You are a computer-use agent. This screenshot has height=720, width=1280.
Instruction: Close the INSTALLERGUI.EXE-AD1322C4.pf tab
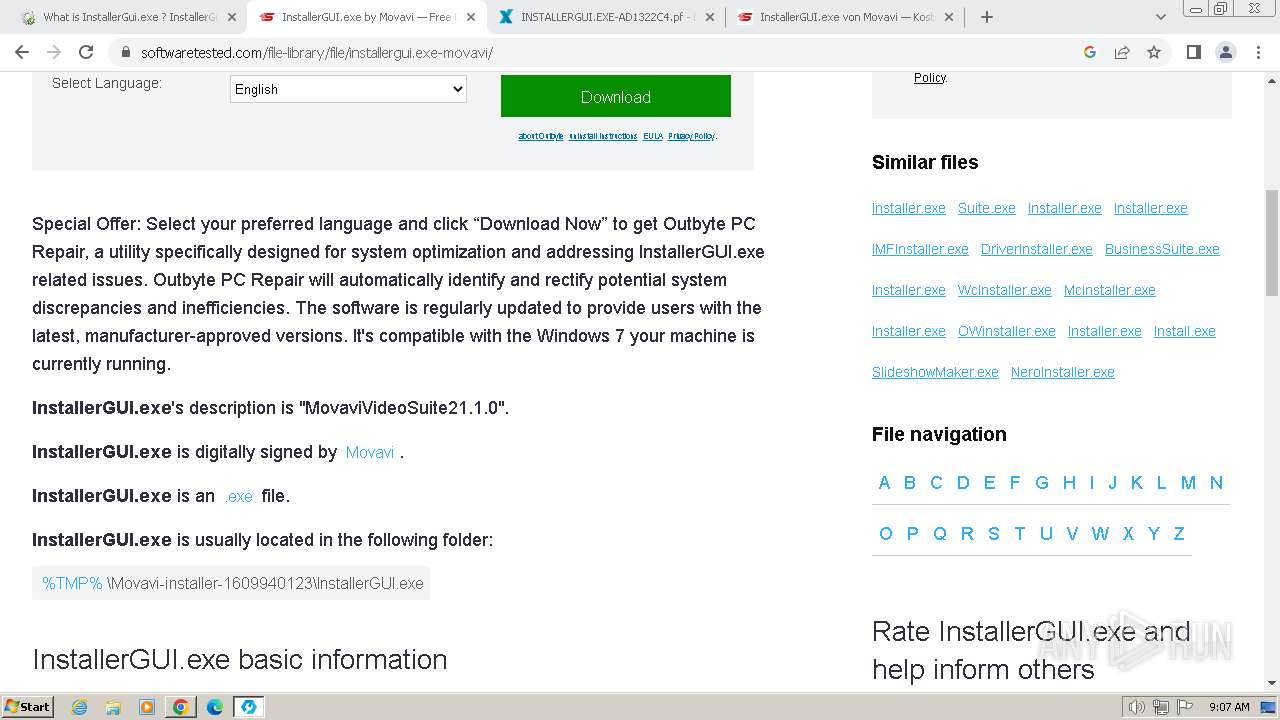point(710,17)
